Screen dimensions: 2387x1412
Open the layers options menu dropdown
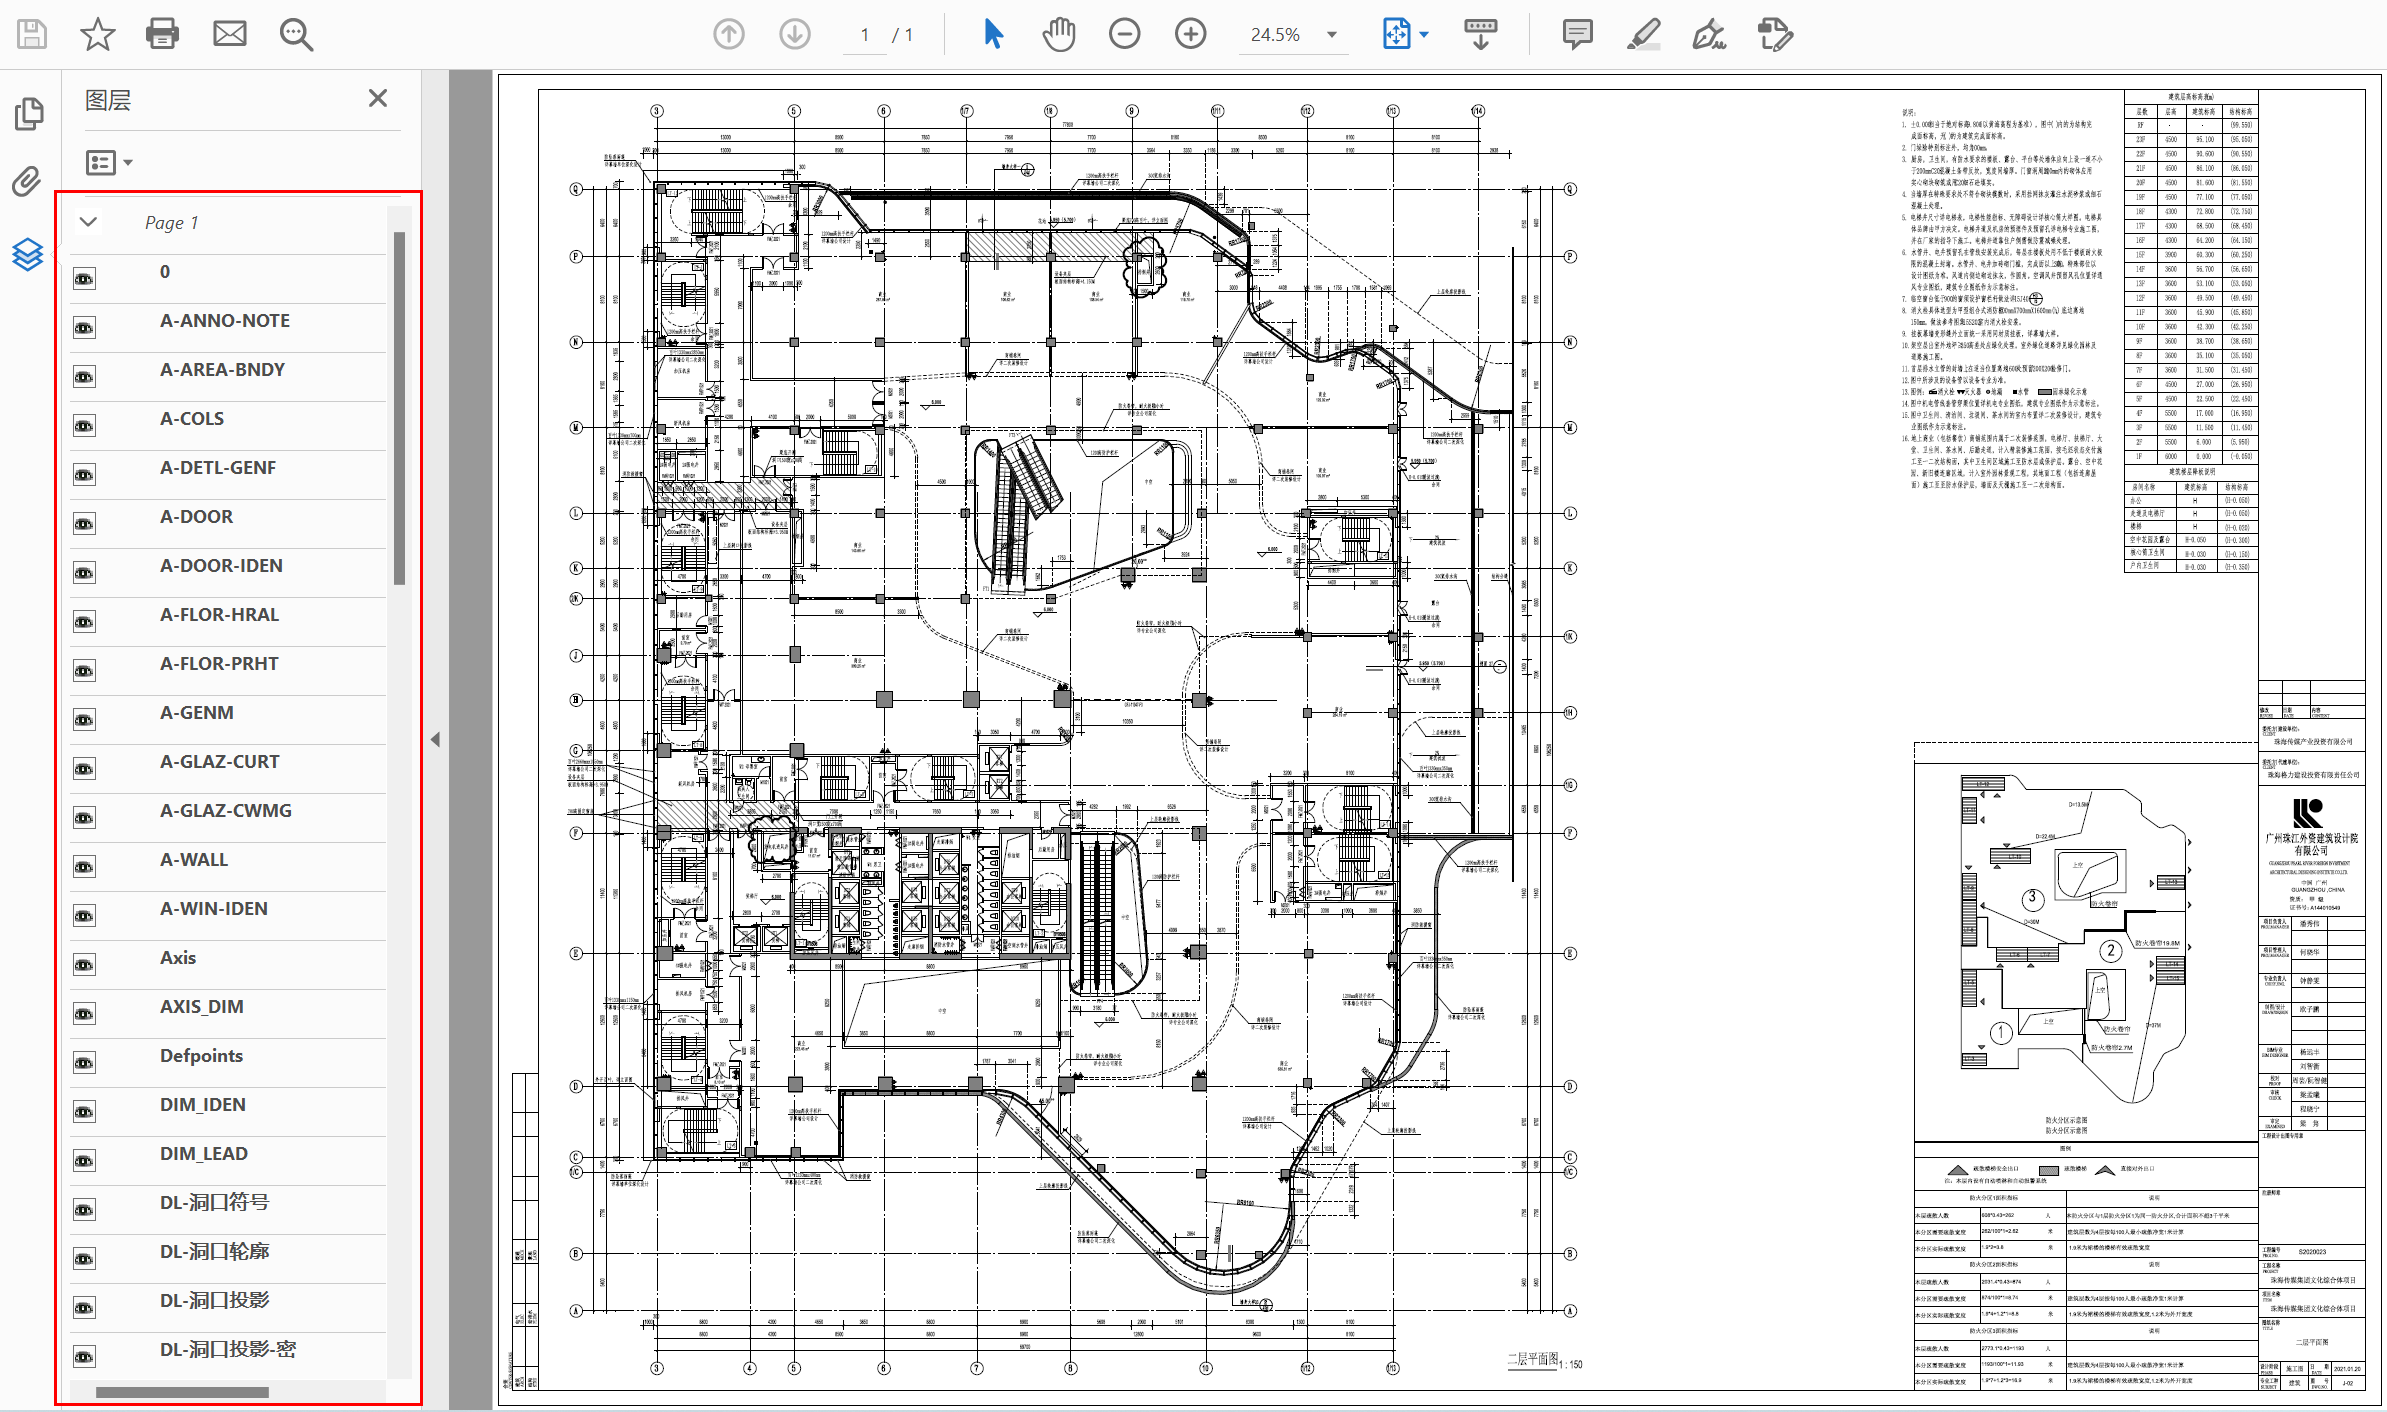click(109, 162)
